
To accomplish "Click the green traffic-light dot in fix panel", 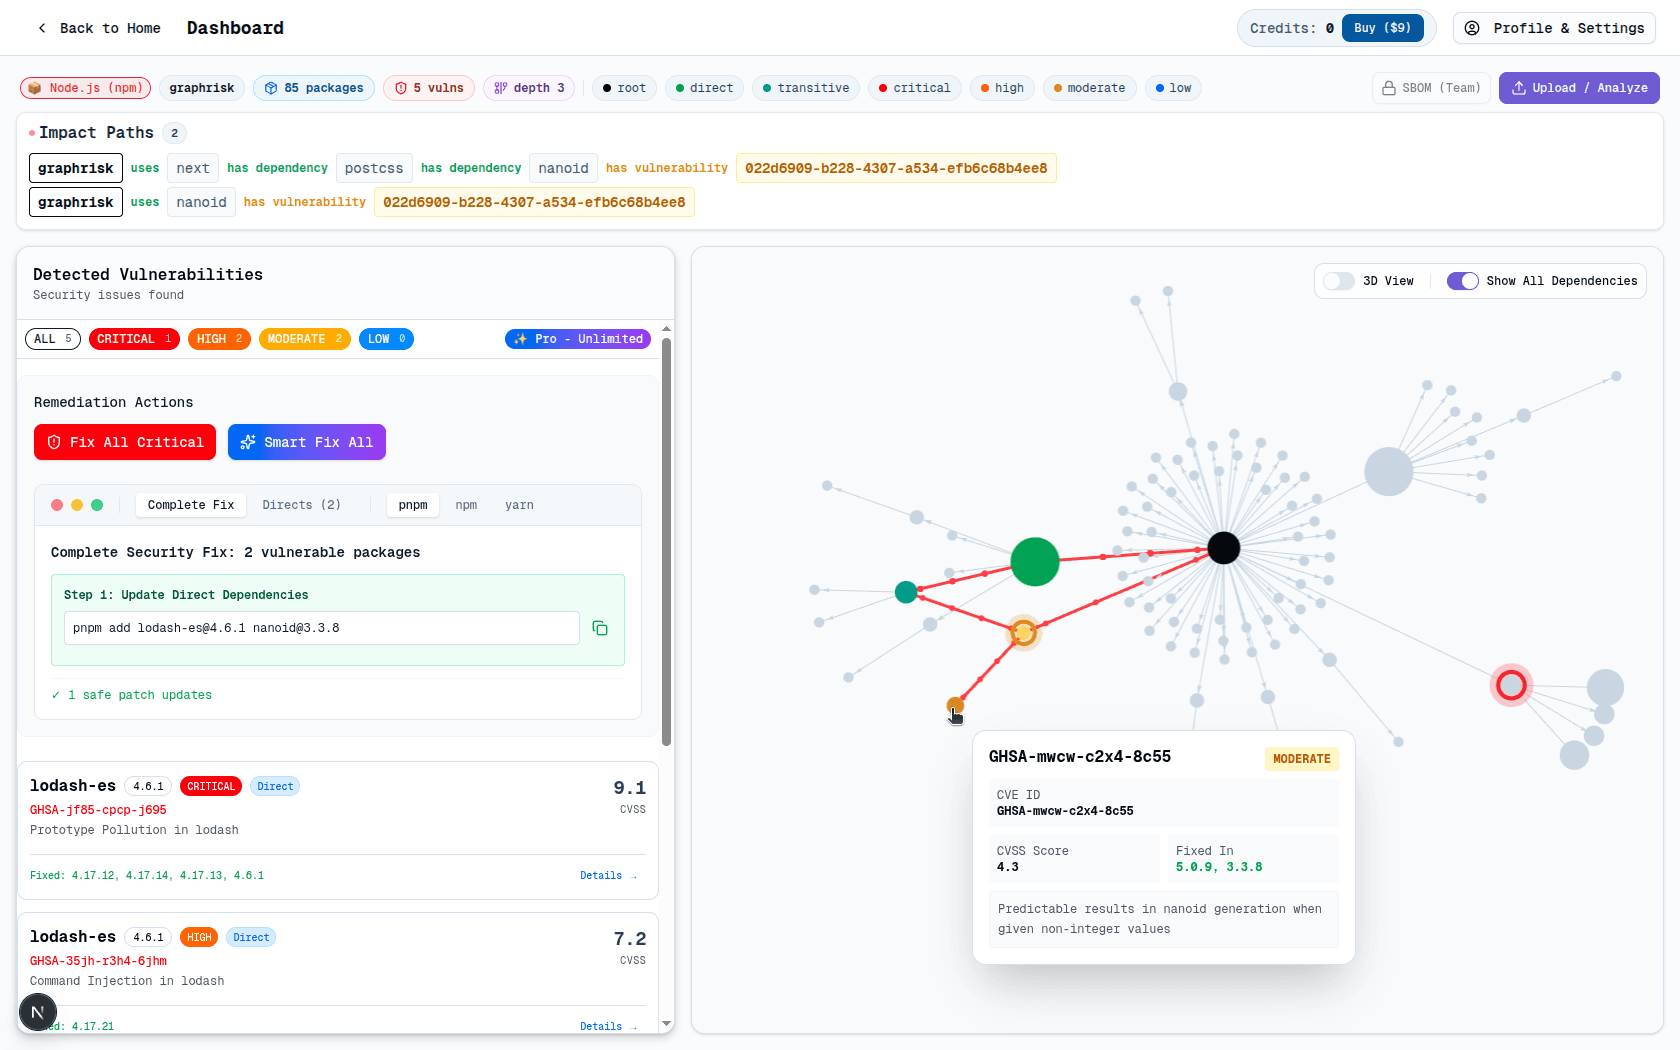I will (x=97, y=505).
